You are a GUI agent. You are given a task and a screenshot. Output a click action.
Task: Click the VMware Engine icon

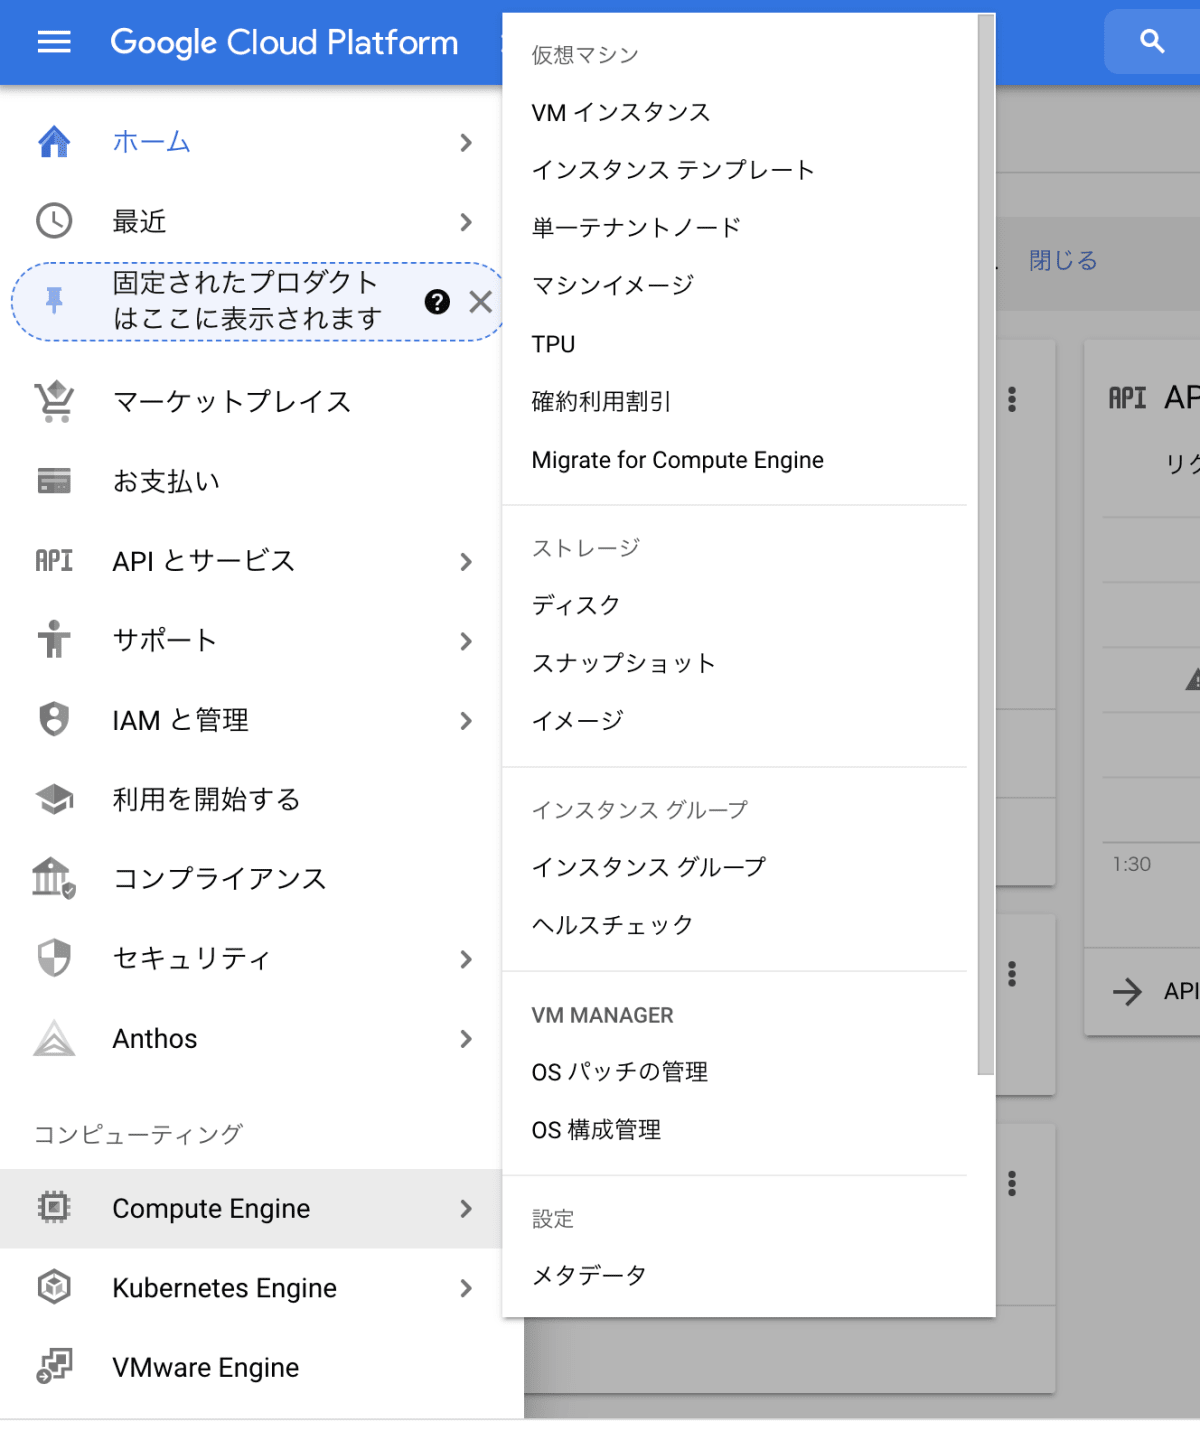[x=54, y=1366]
